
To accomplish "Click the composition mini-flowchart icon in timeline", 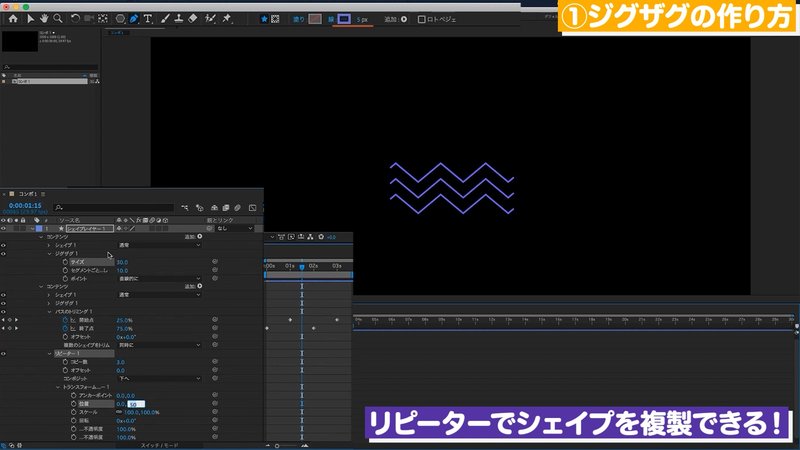I will [185, 208].
